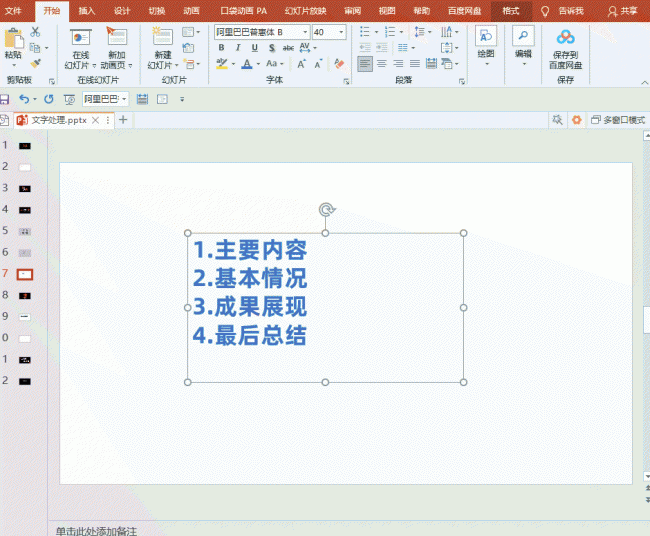Toggle bold formatting
Viewport: 650px width, 536px height.
[221, 48]
